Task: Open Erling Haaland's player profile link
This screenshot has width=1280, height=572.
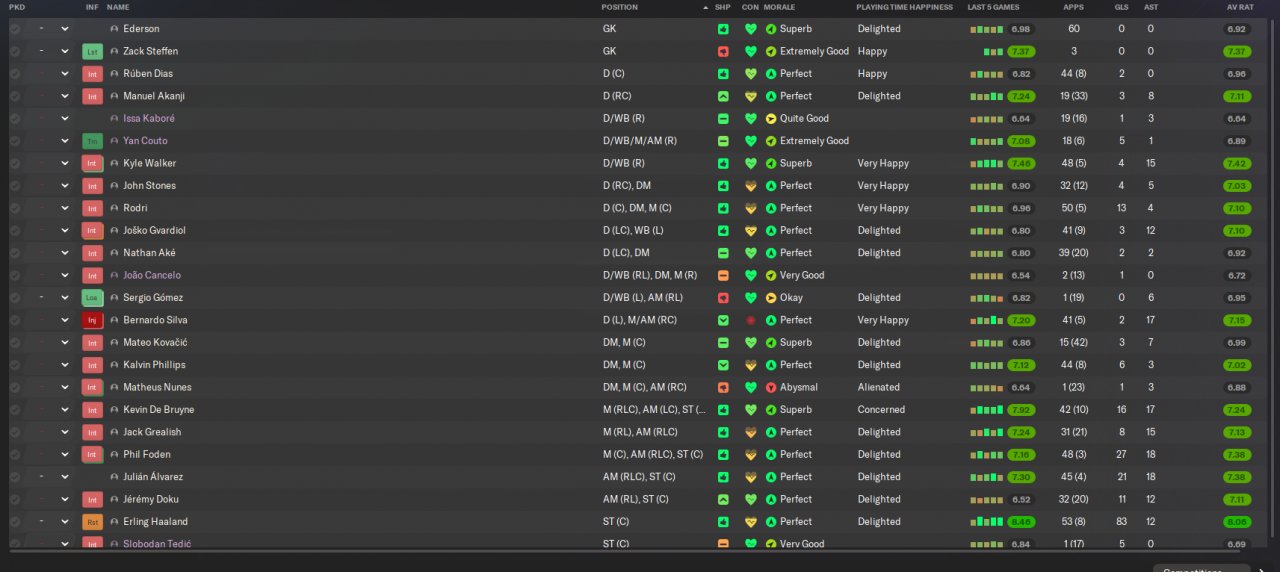Action: pos(155,522)
